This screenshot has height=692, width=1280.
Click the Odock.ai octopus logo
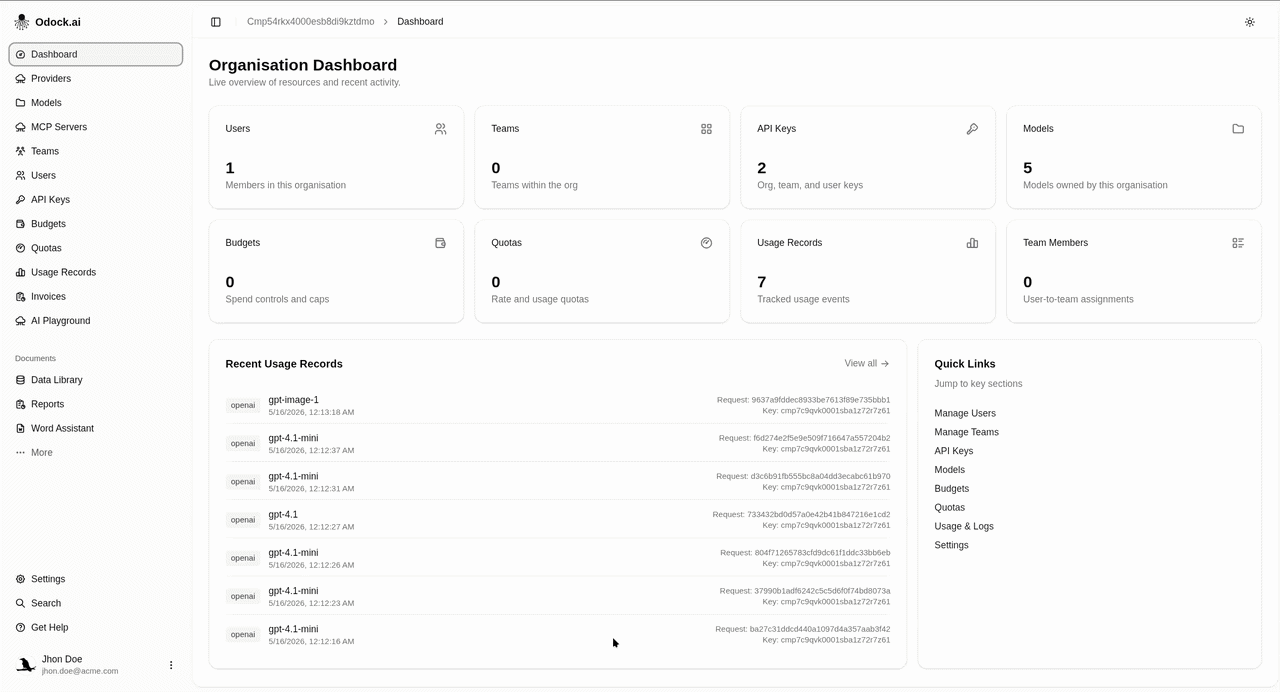click(x=22, y=22)
